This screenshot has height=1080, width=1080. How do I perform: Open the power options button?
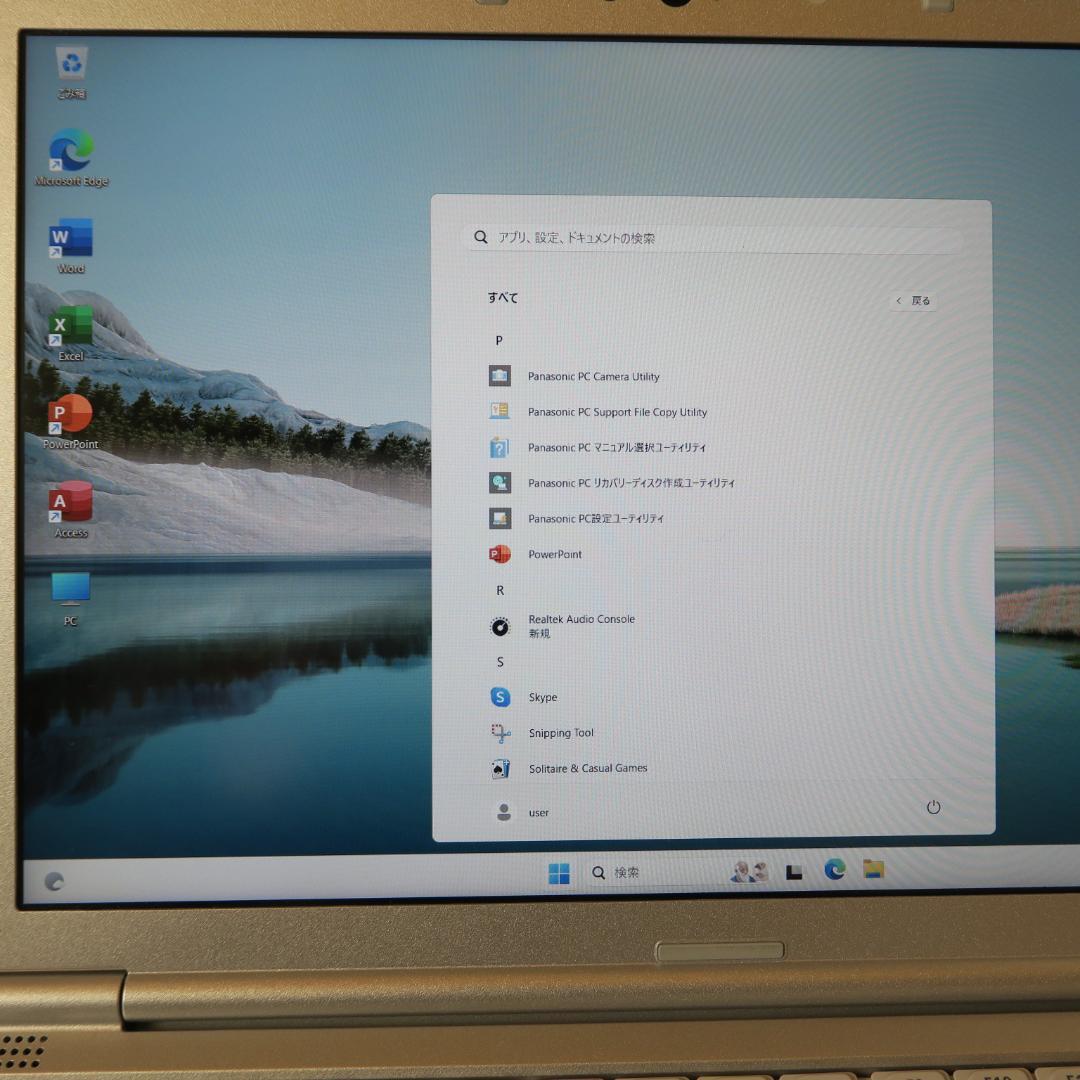(933, 807)
